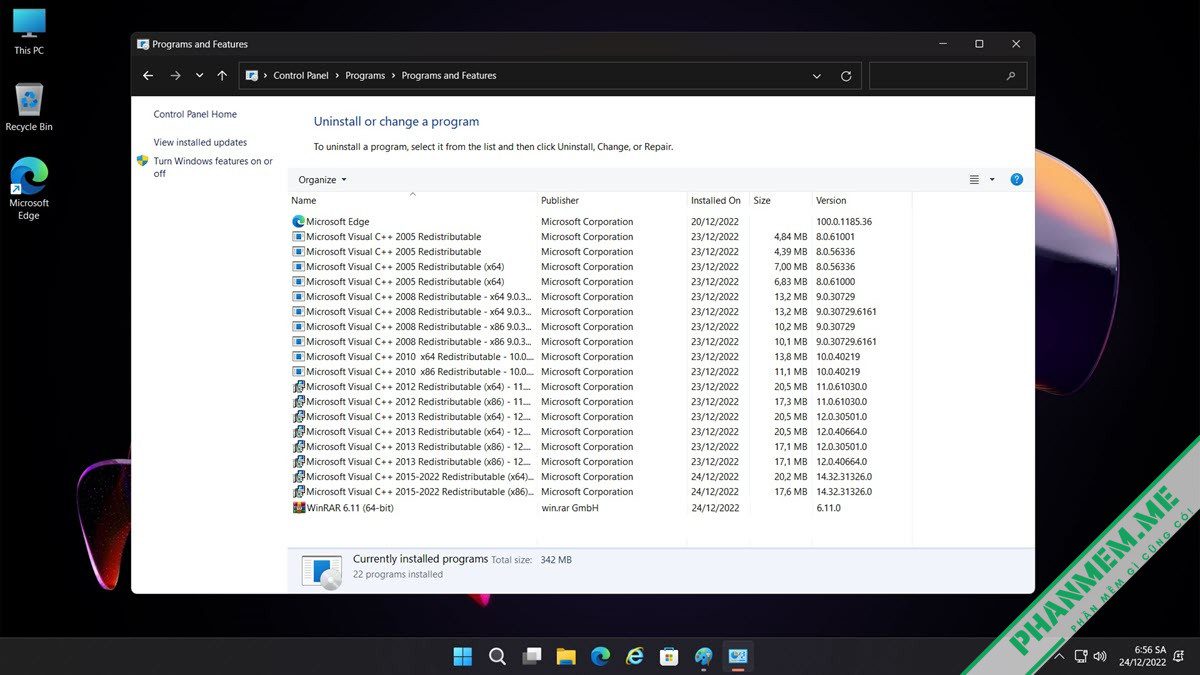Image resolution: width=1200 pixels, height=675 pixels.
Task: Open the Windows Start button
Action: click(x=463, y=656)
